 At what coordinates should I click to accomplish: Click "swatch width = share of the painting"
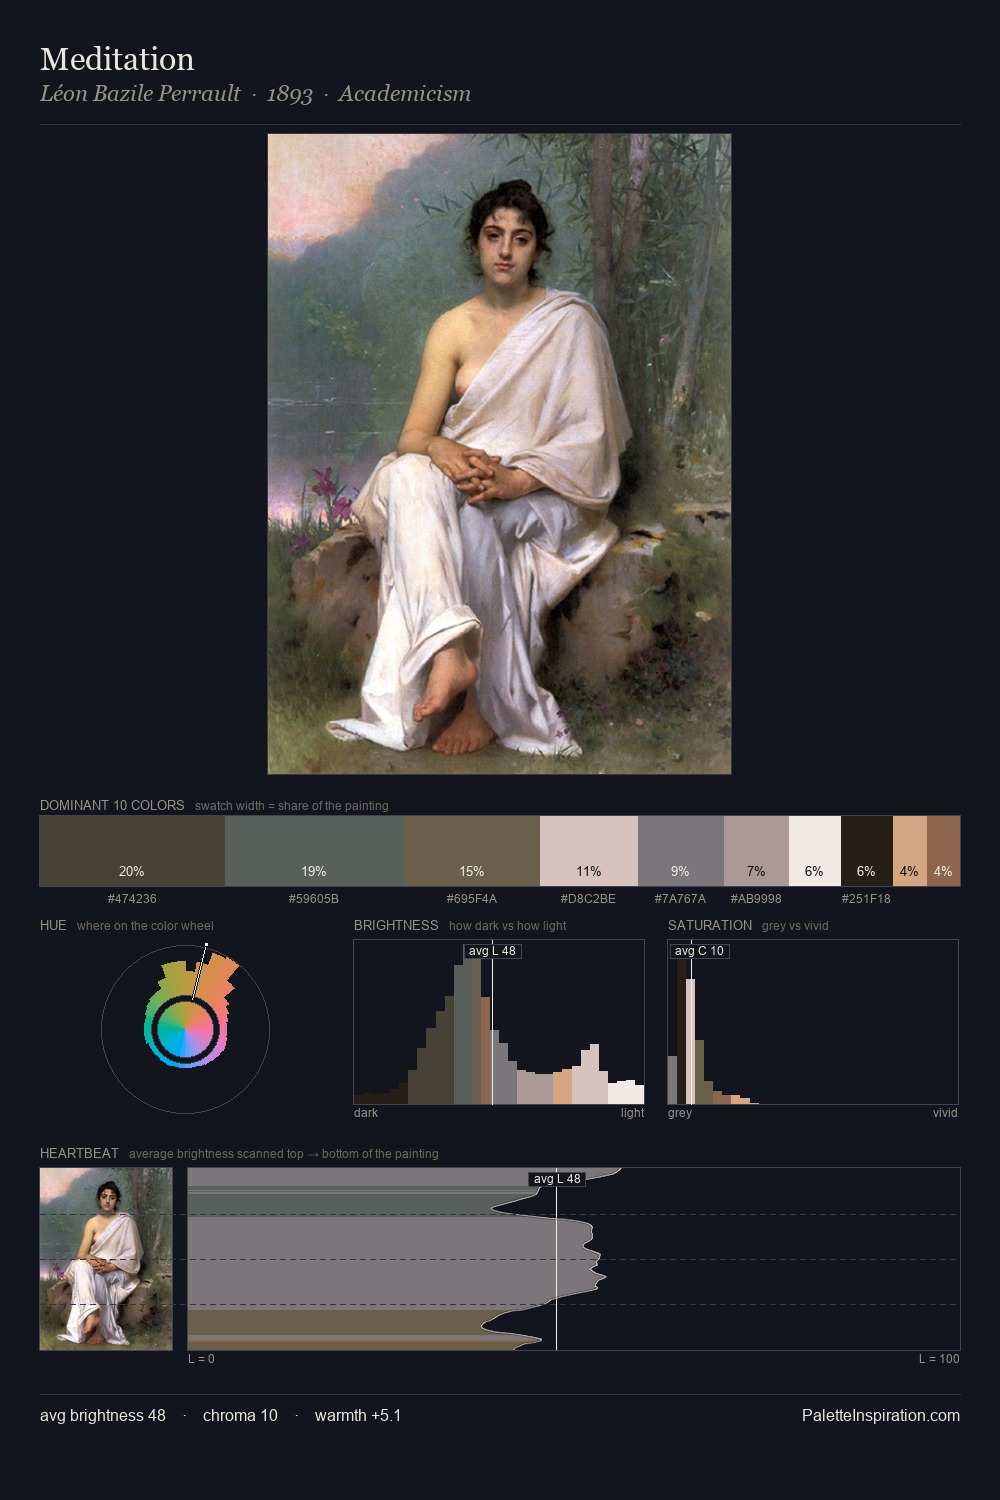(x=292, y=806)
